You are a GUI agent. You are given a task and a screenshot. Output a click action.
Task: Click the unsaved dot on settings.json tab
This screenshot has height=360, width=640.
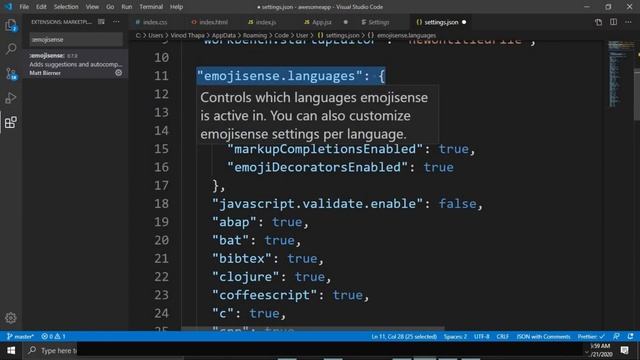point(464,22)
